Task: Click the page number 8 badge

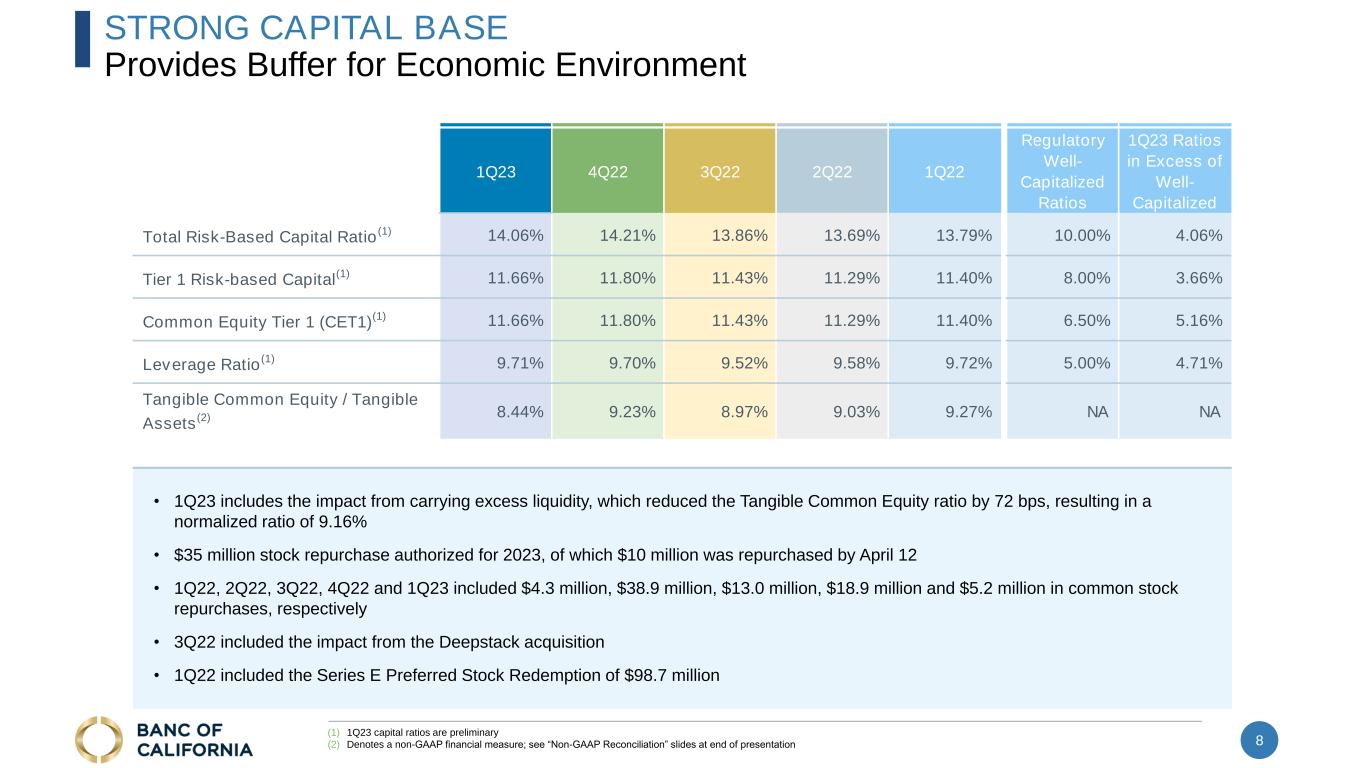Action: tap(1259, 741)
